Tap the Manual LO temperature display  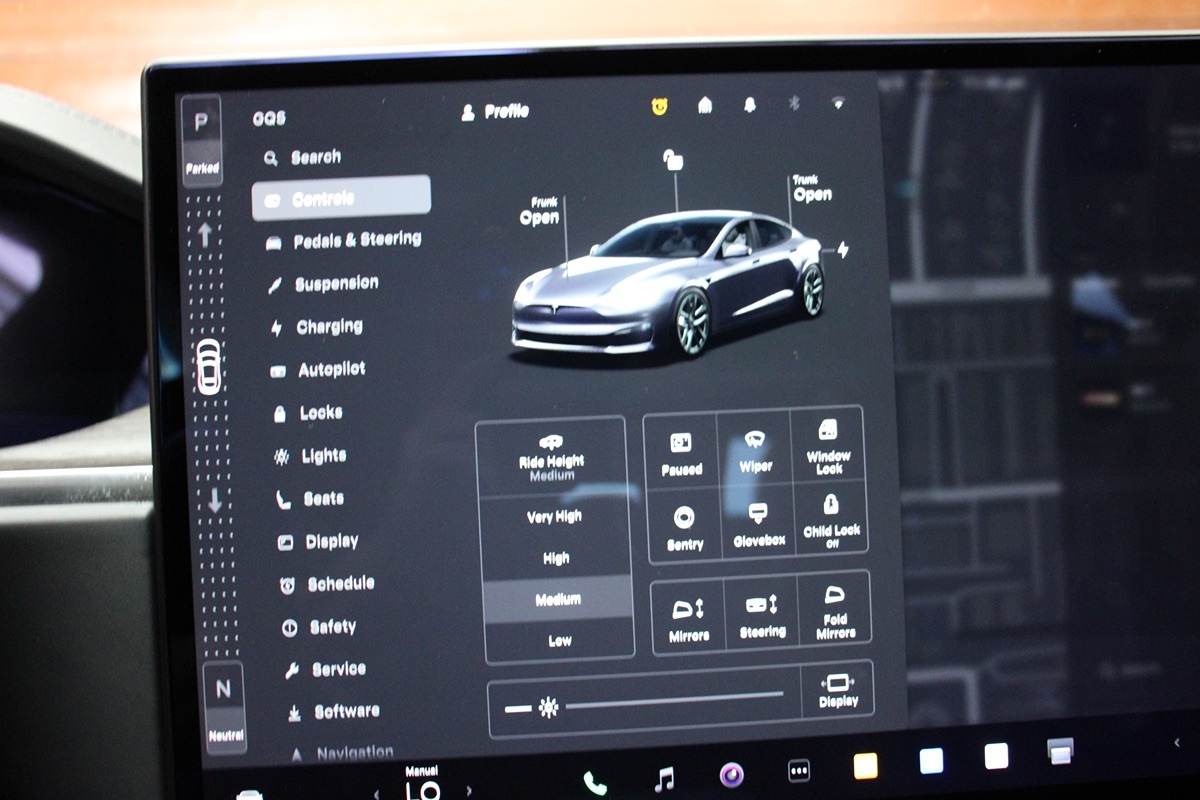pos(423,784)
